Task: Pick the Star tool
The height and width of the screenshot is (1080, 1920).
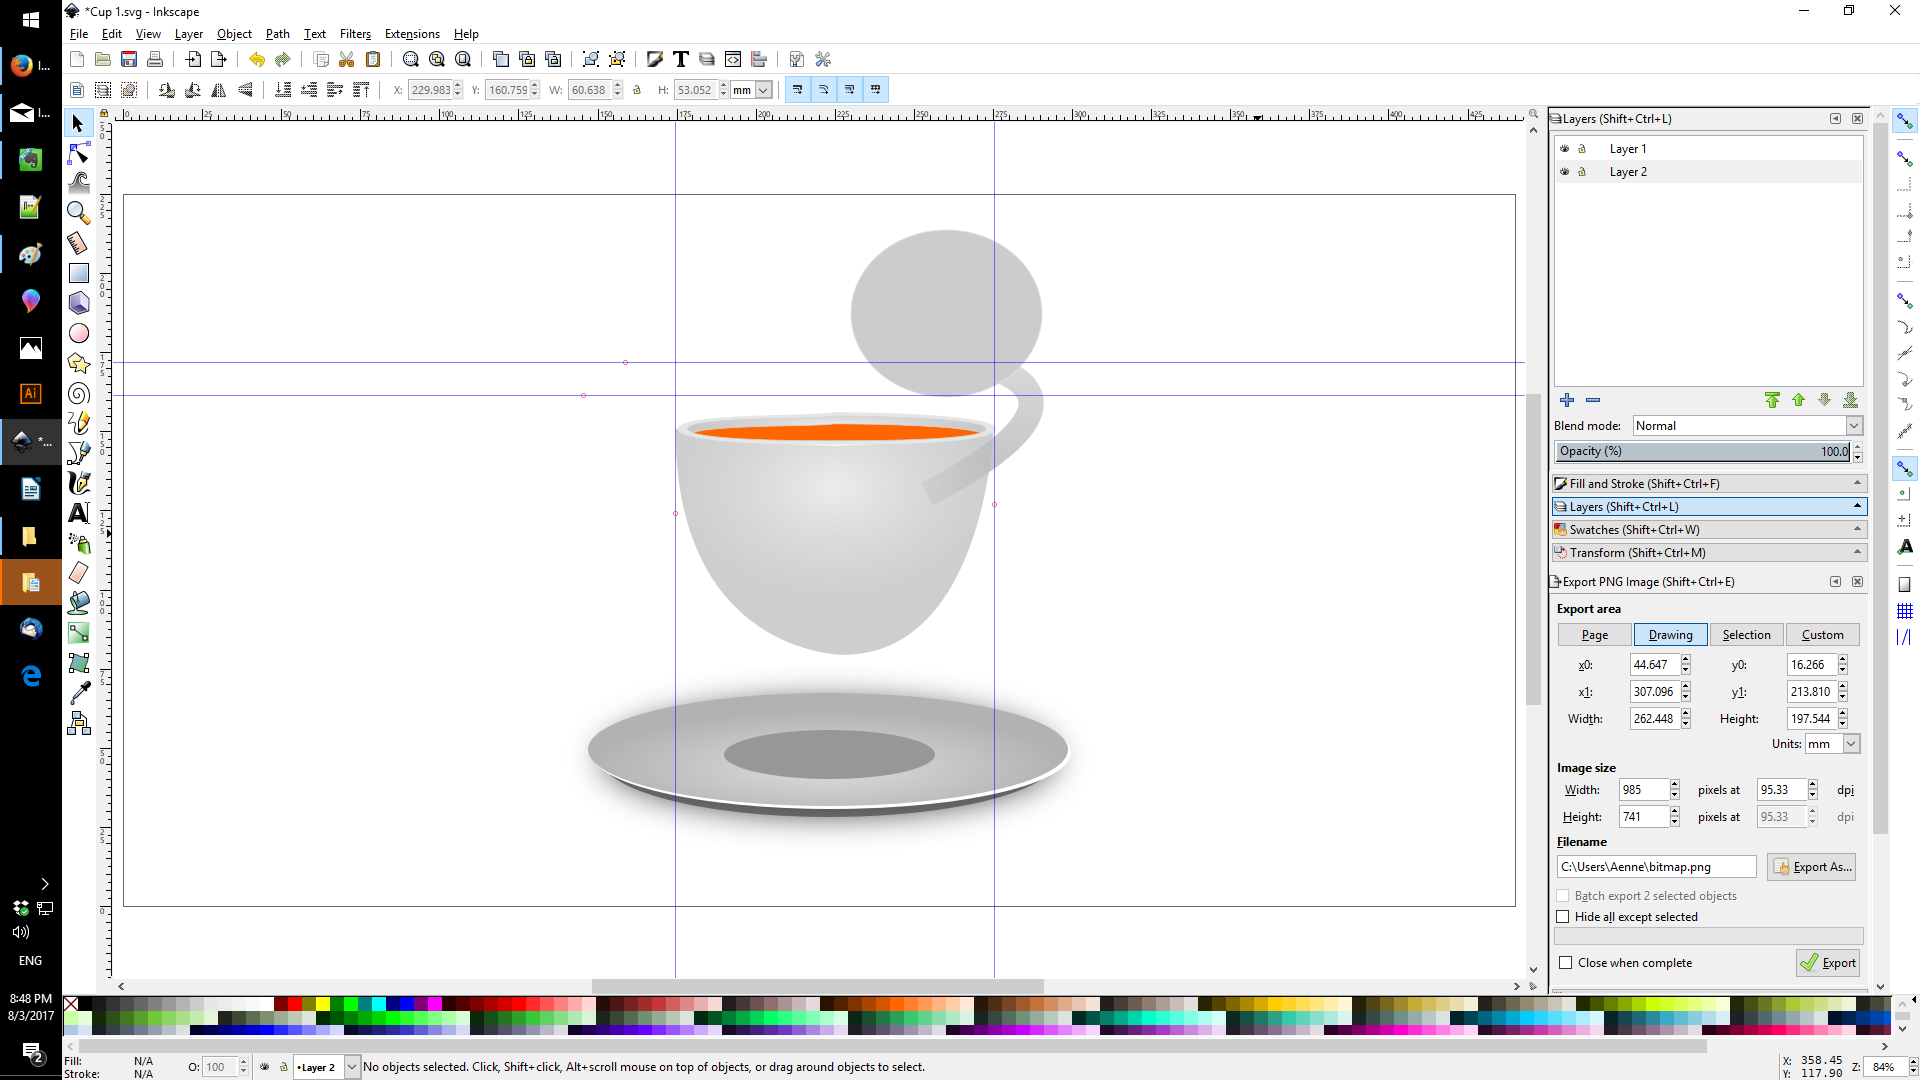Action: pyautogui.click(x=79, y=363)
